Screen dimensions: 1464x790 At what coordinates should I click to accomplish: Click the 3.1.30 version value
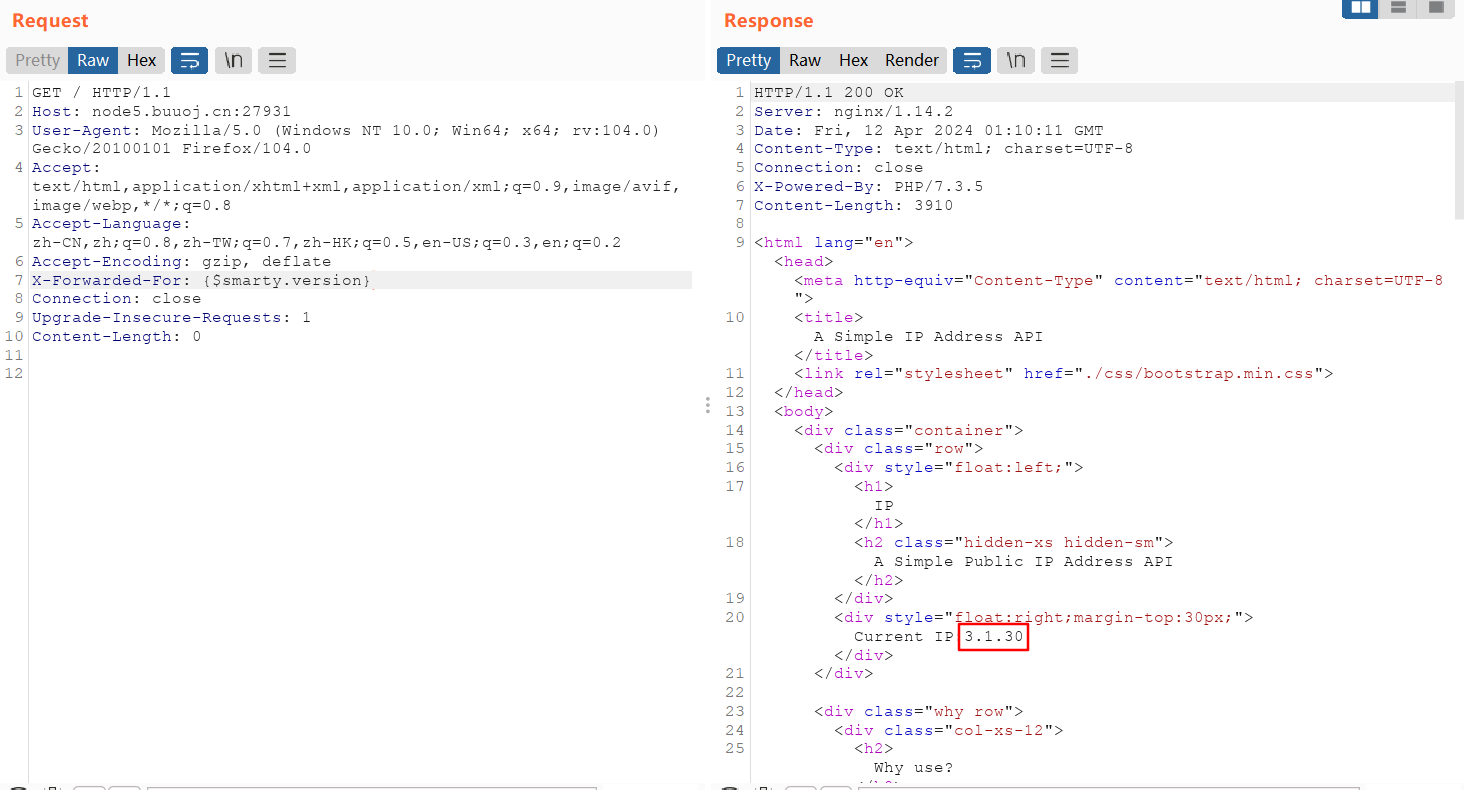(993, 636)
